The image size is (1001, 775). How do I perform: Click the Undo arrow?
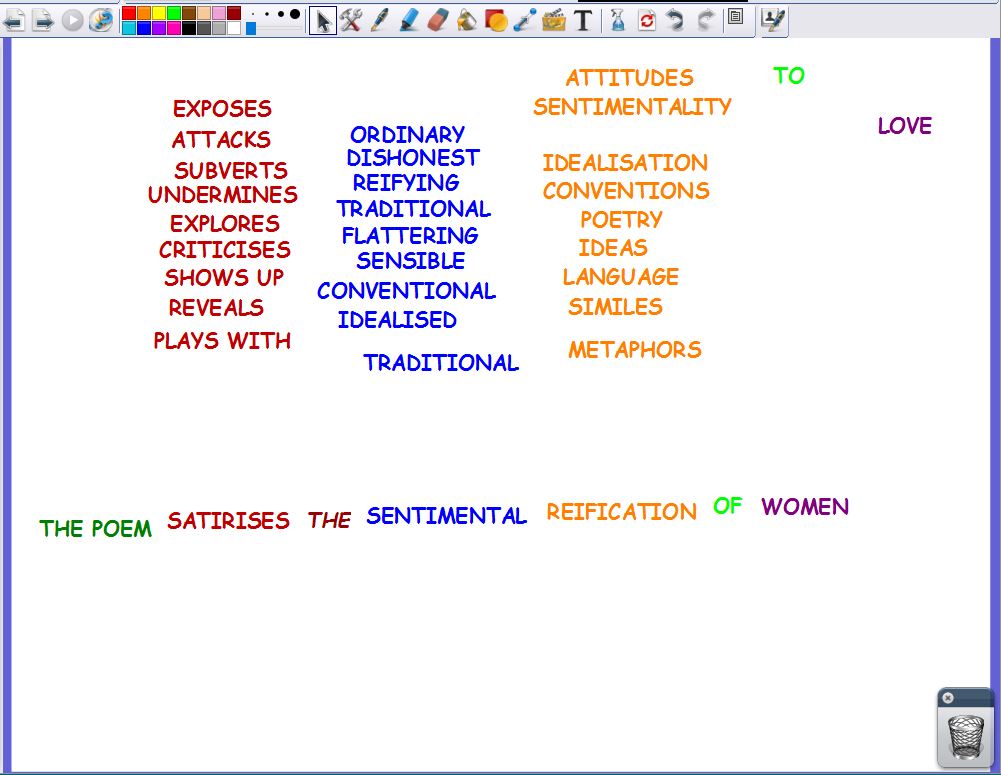pyautogui.click(x=675, y=20)
